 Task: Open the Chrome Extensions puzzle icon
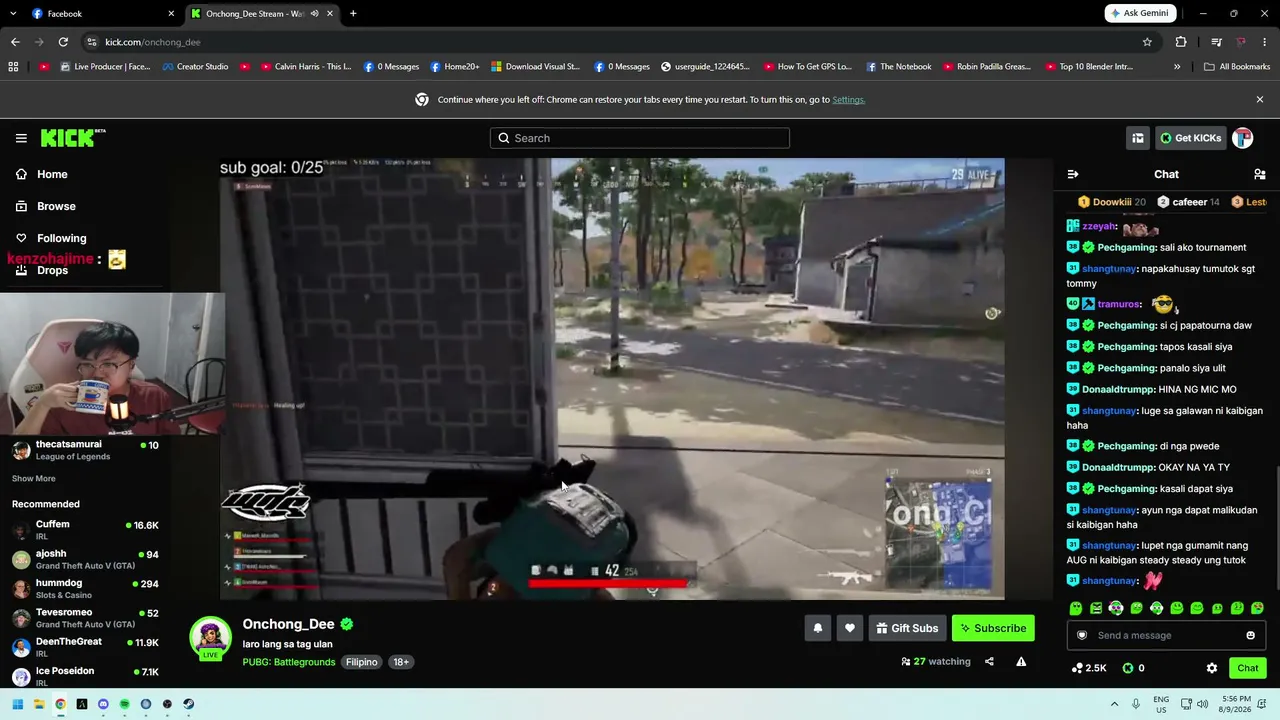click(x=1181, y=42)
